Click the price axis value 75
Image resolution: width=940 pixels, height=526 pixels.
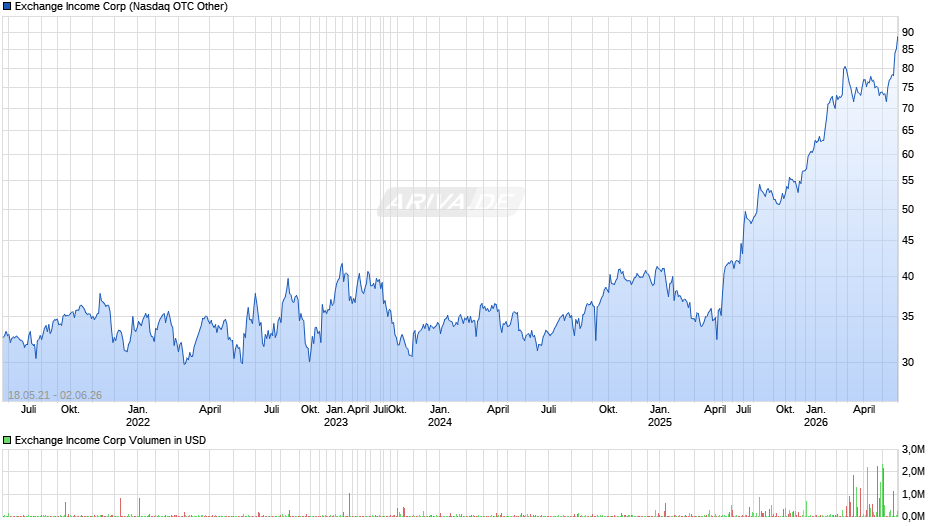908,88
